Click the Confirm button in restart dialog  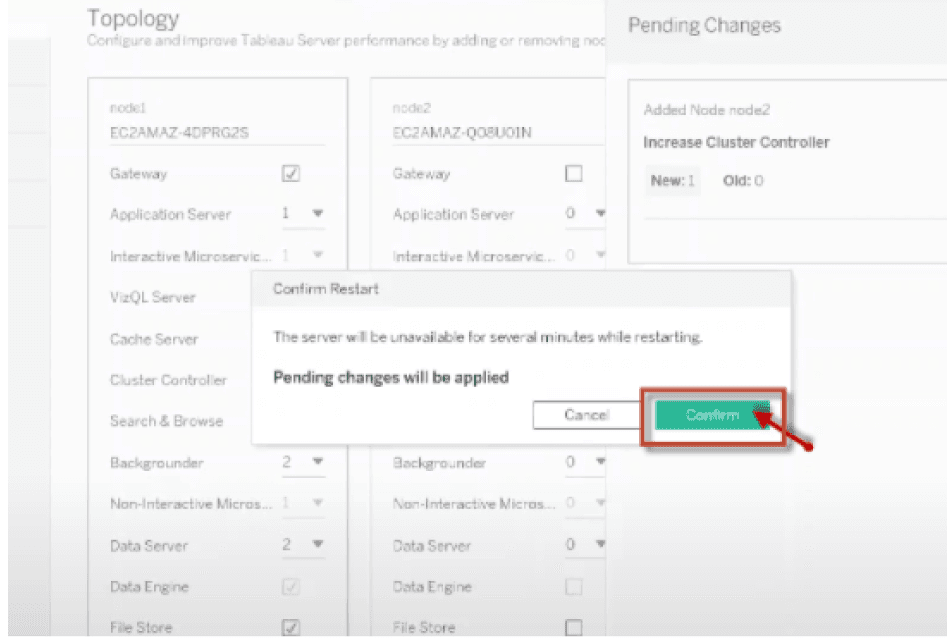pos(712,415)
